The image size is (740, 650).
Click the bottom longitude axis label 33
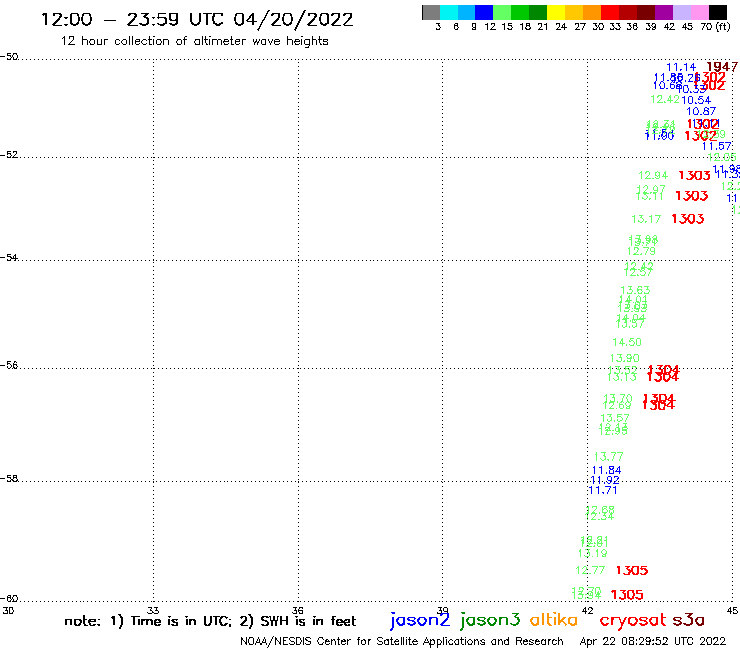coord(153,611)
